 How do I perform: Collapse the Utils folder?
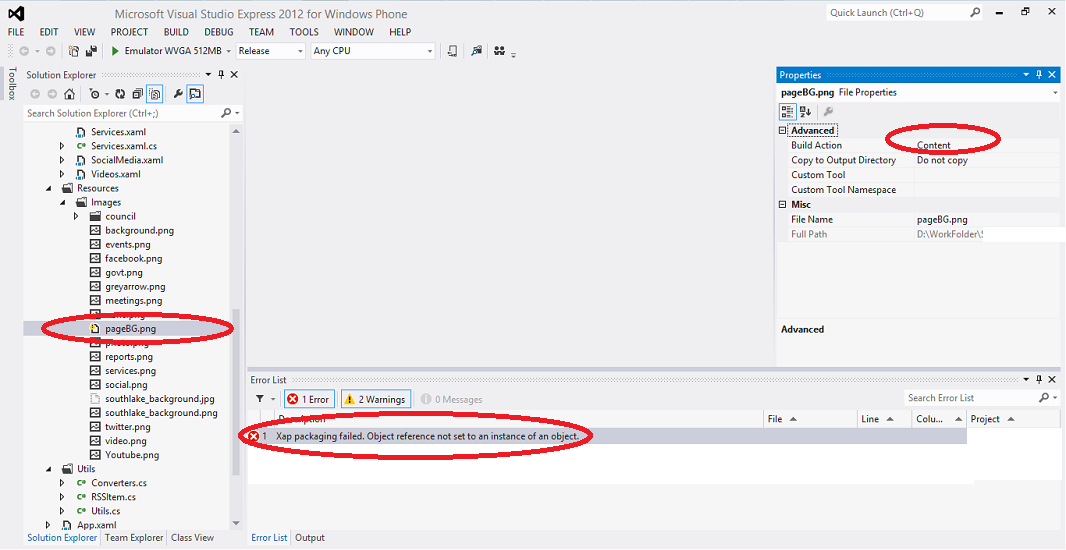tap(48, 469)
